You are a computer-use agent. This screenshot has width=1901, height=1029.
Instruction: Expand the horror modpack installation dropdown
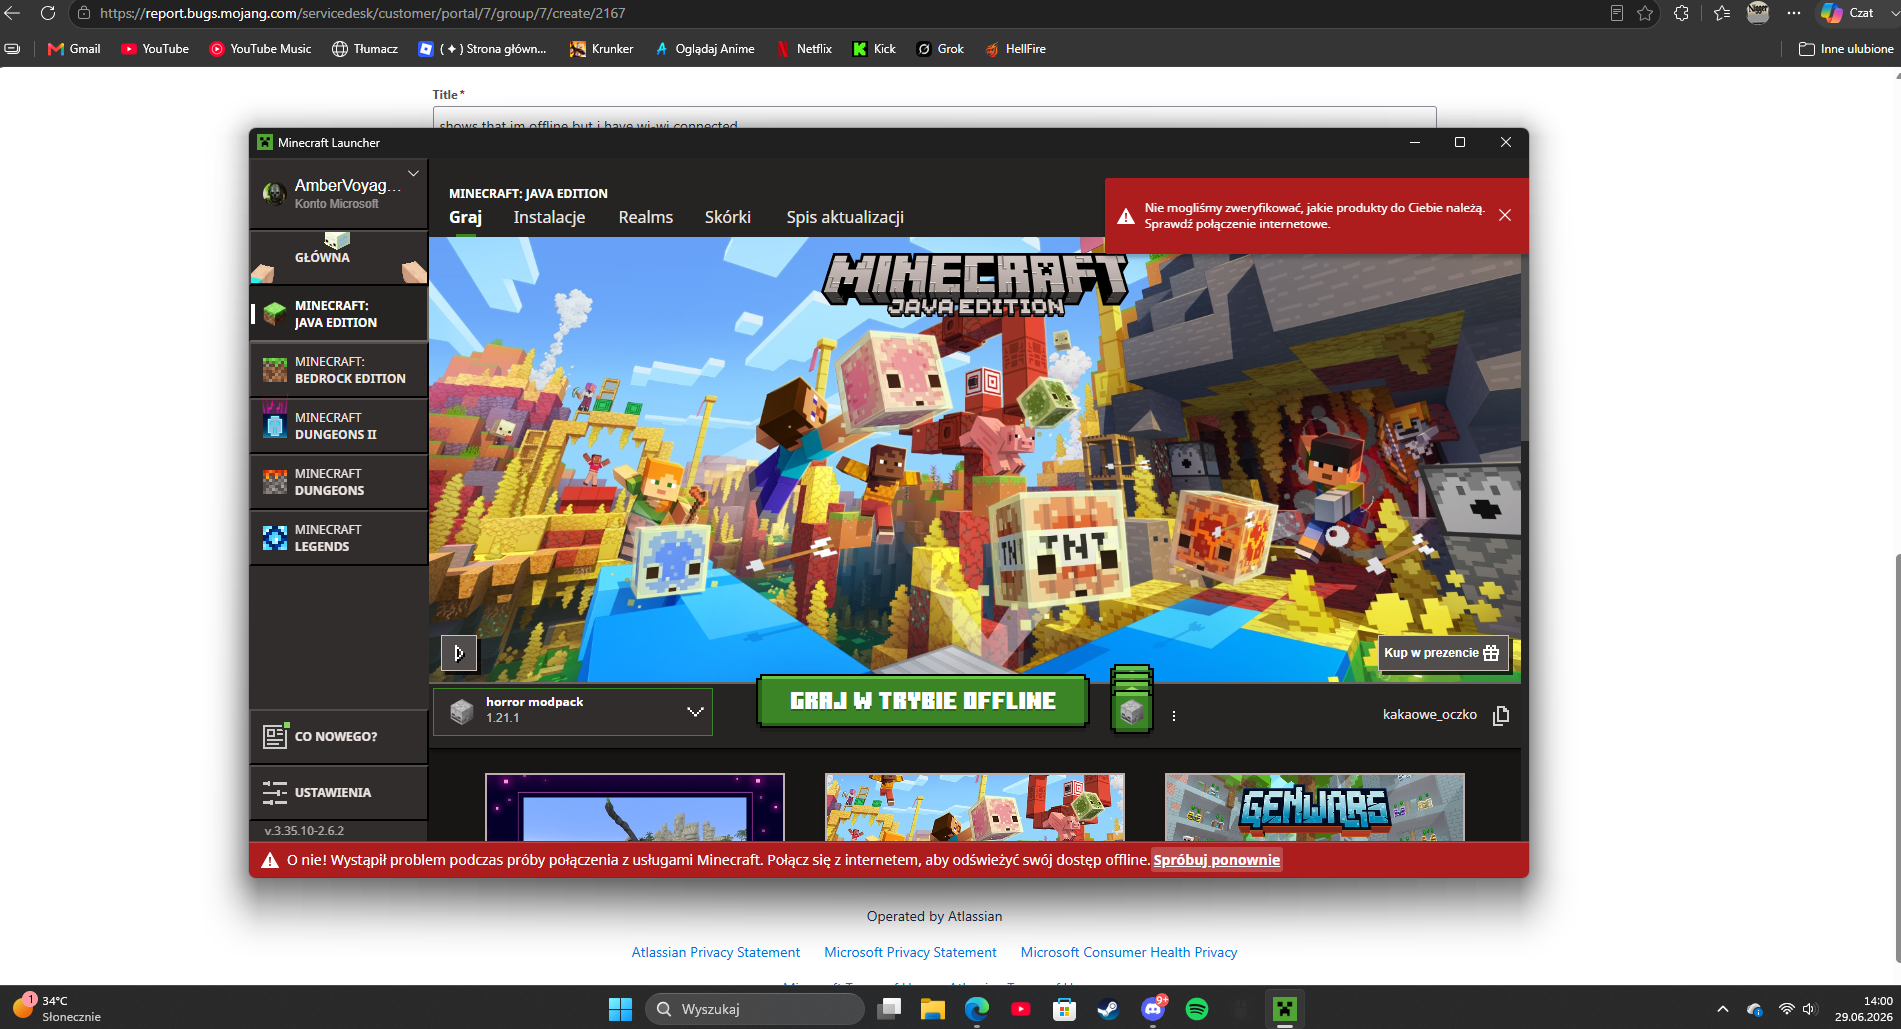(573, 711)
